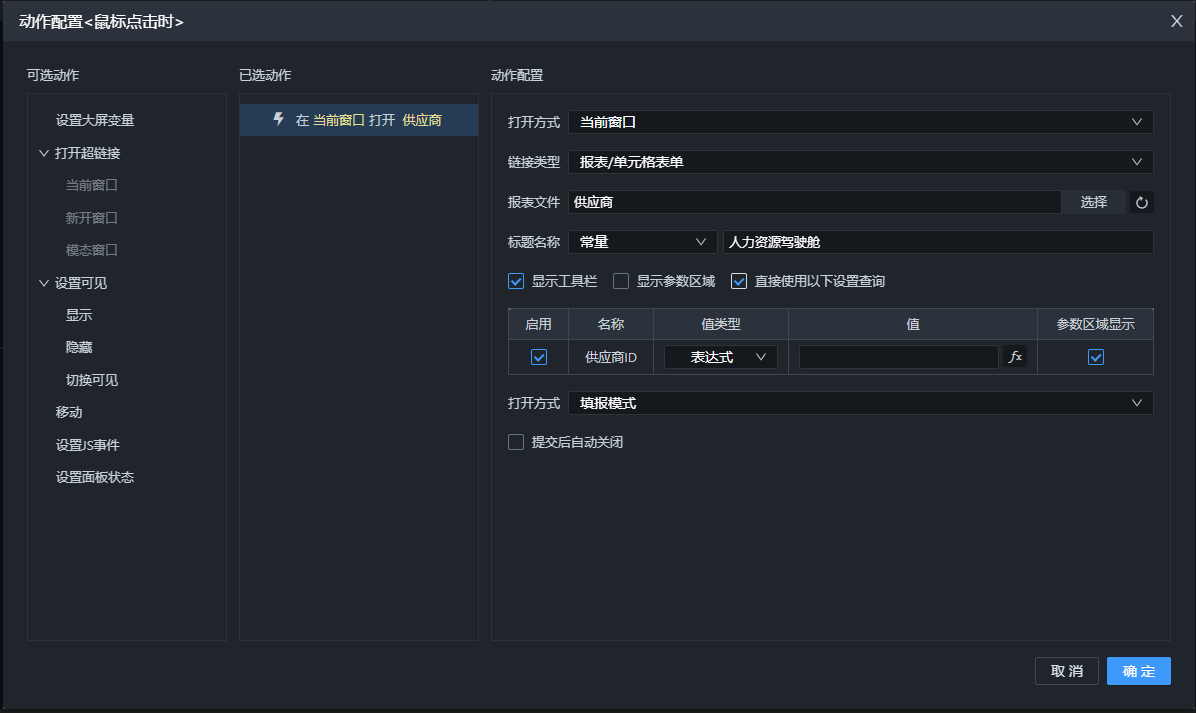Select 设置大屏变量 action
The width and height of the screenshot is (1196, 713).
coord(95,120)
